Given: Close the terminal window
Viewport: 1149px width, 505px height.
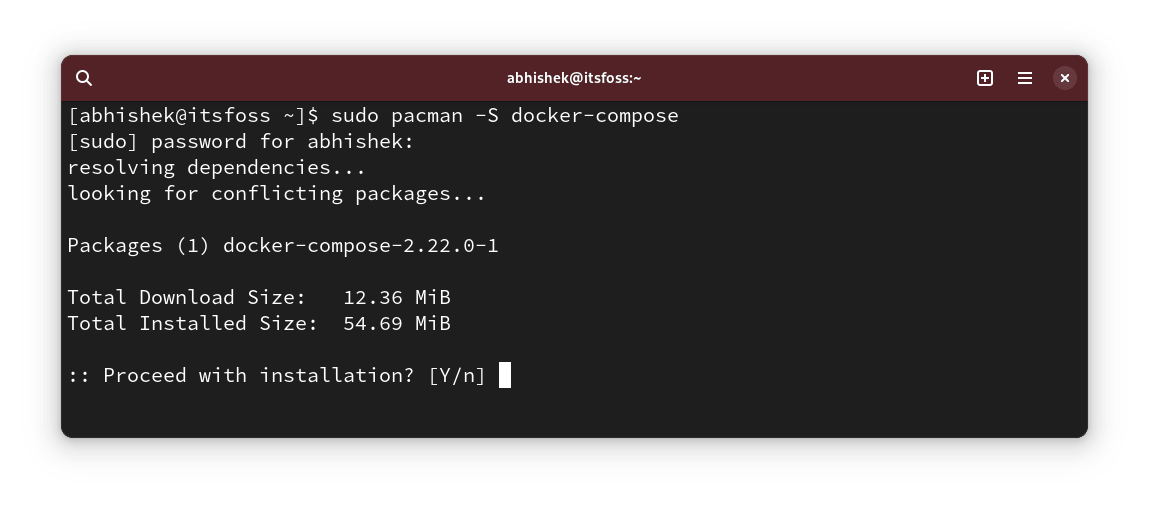Looking at the screenshot, I should 1065,78.
